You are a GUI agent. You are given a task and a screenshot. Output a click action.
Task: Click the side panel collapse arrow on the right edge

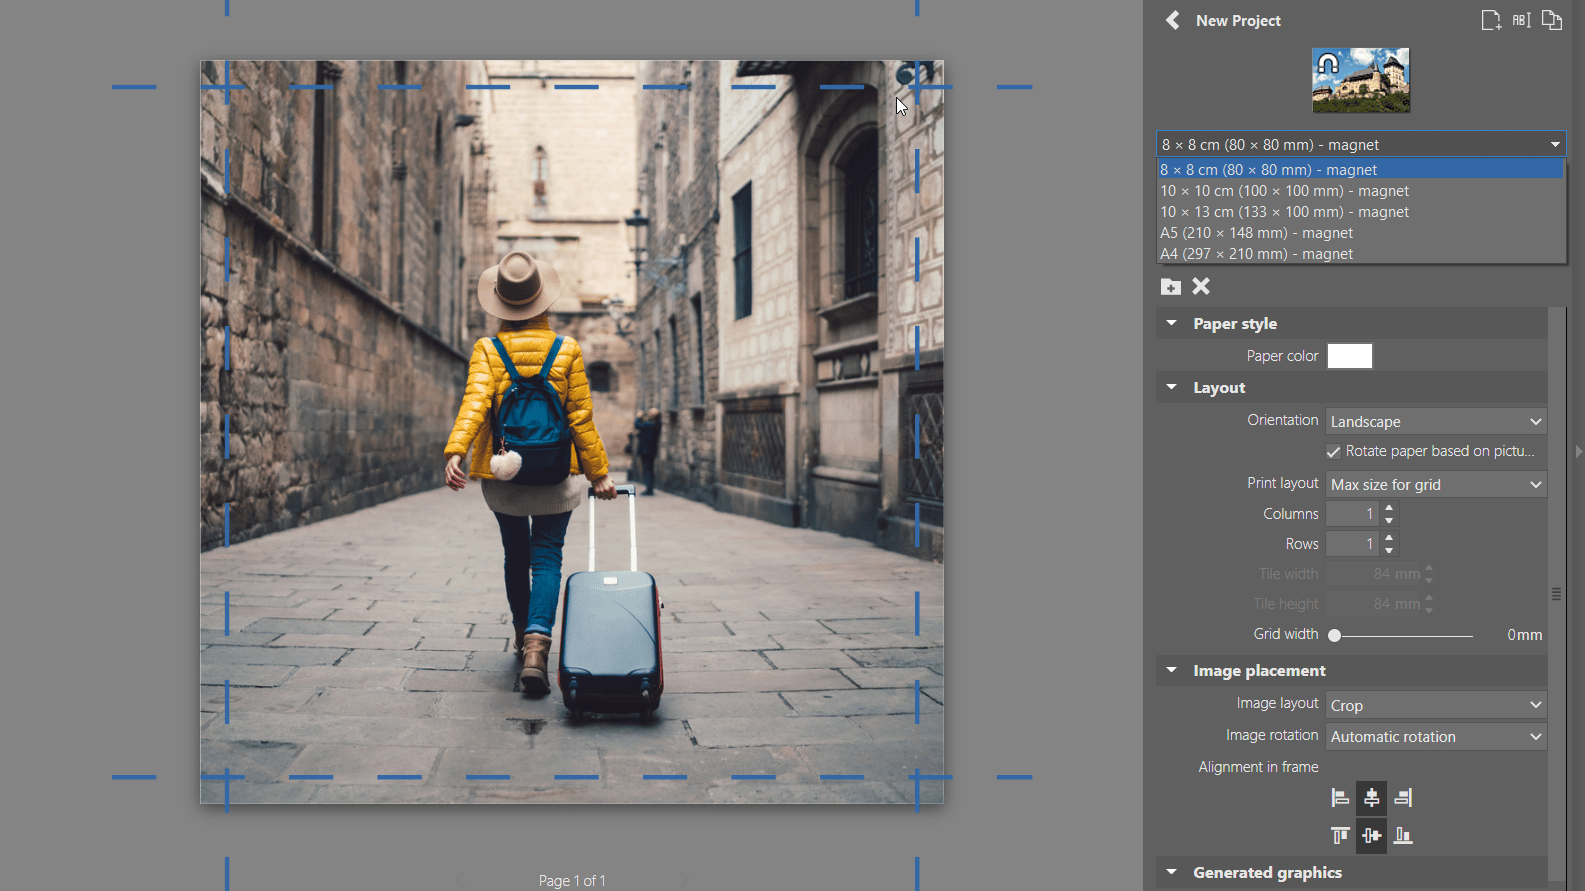pos(1578,452)
